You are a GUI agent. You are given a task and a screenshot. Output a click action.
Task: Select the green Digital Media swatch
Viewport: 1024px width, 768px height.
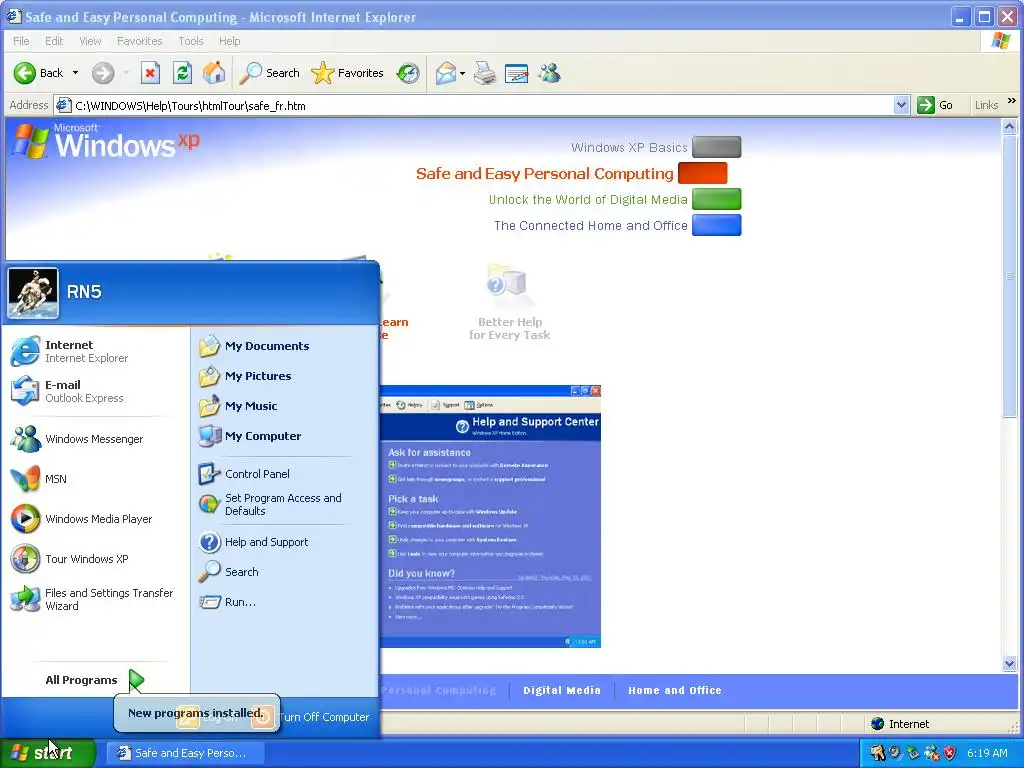click(716, 199)
